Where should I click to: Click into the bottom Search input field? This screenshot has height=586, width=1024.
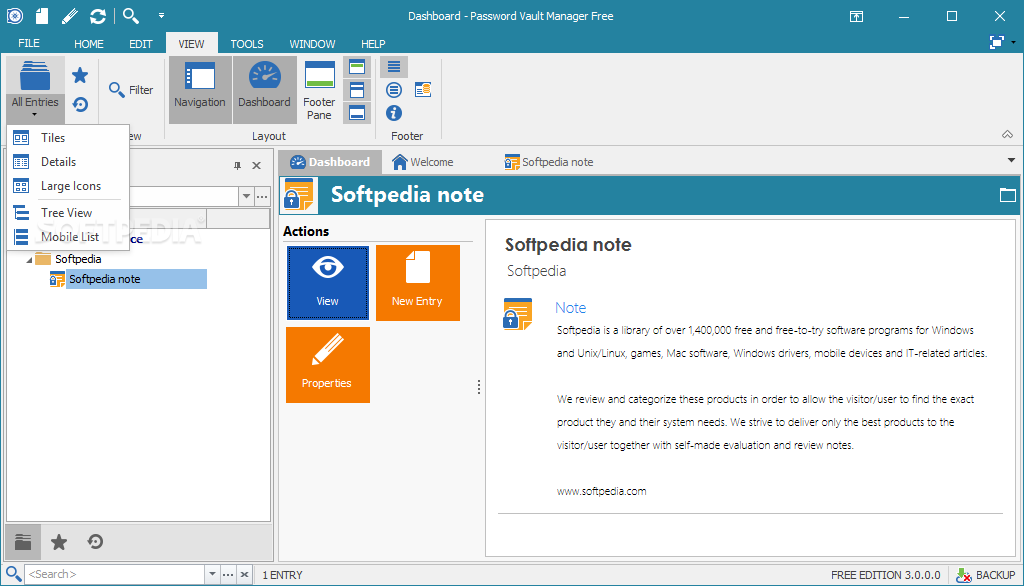tap(115, 574)
